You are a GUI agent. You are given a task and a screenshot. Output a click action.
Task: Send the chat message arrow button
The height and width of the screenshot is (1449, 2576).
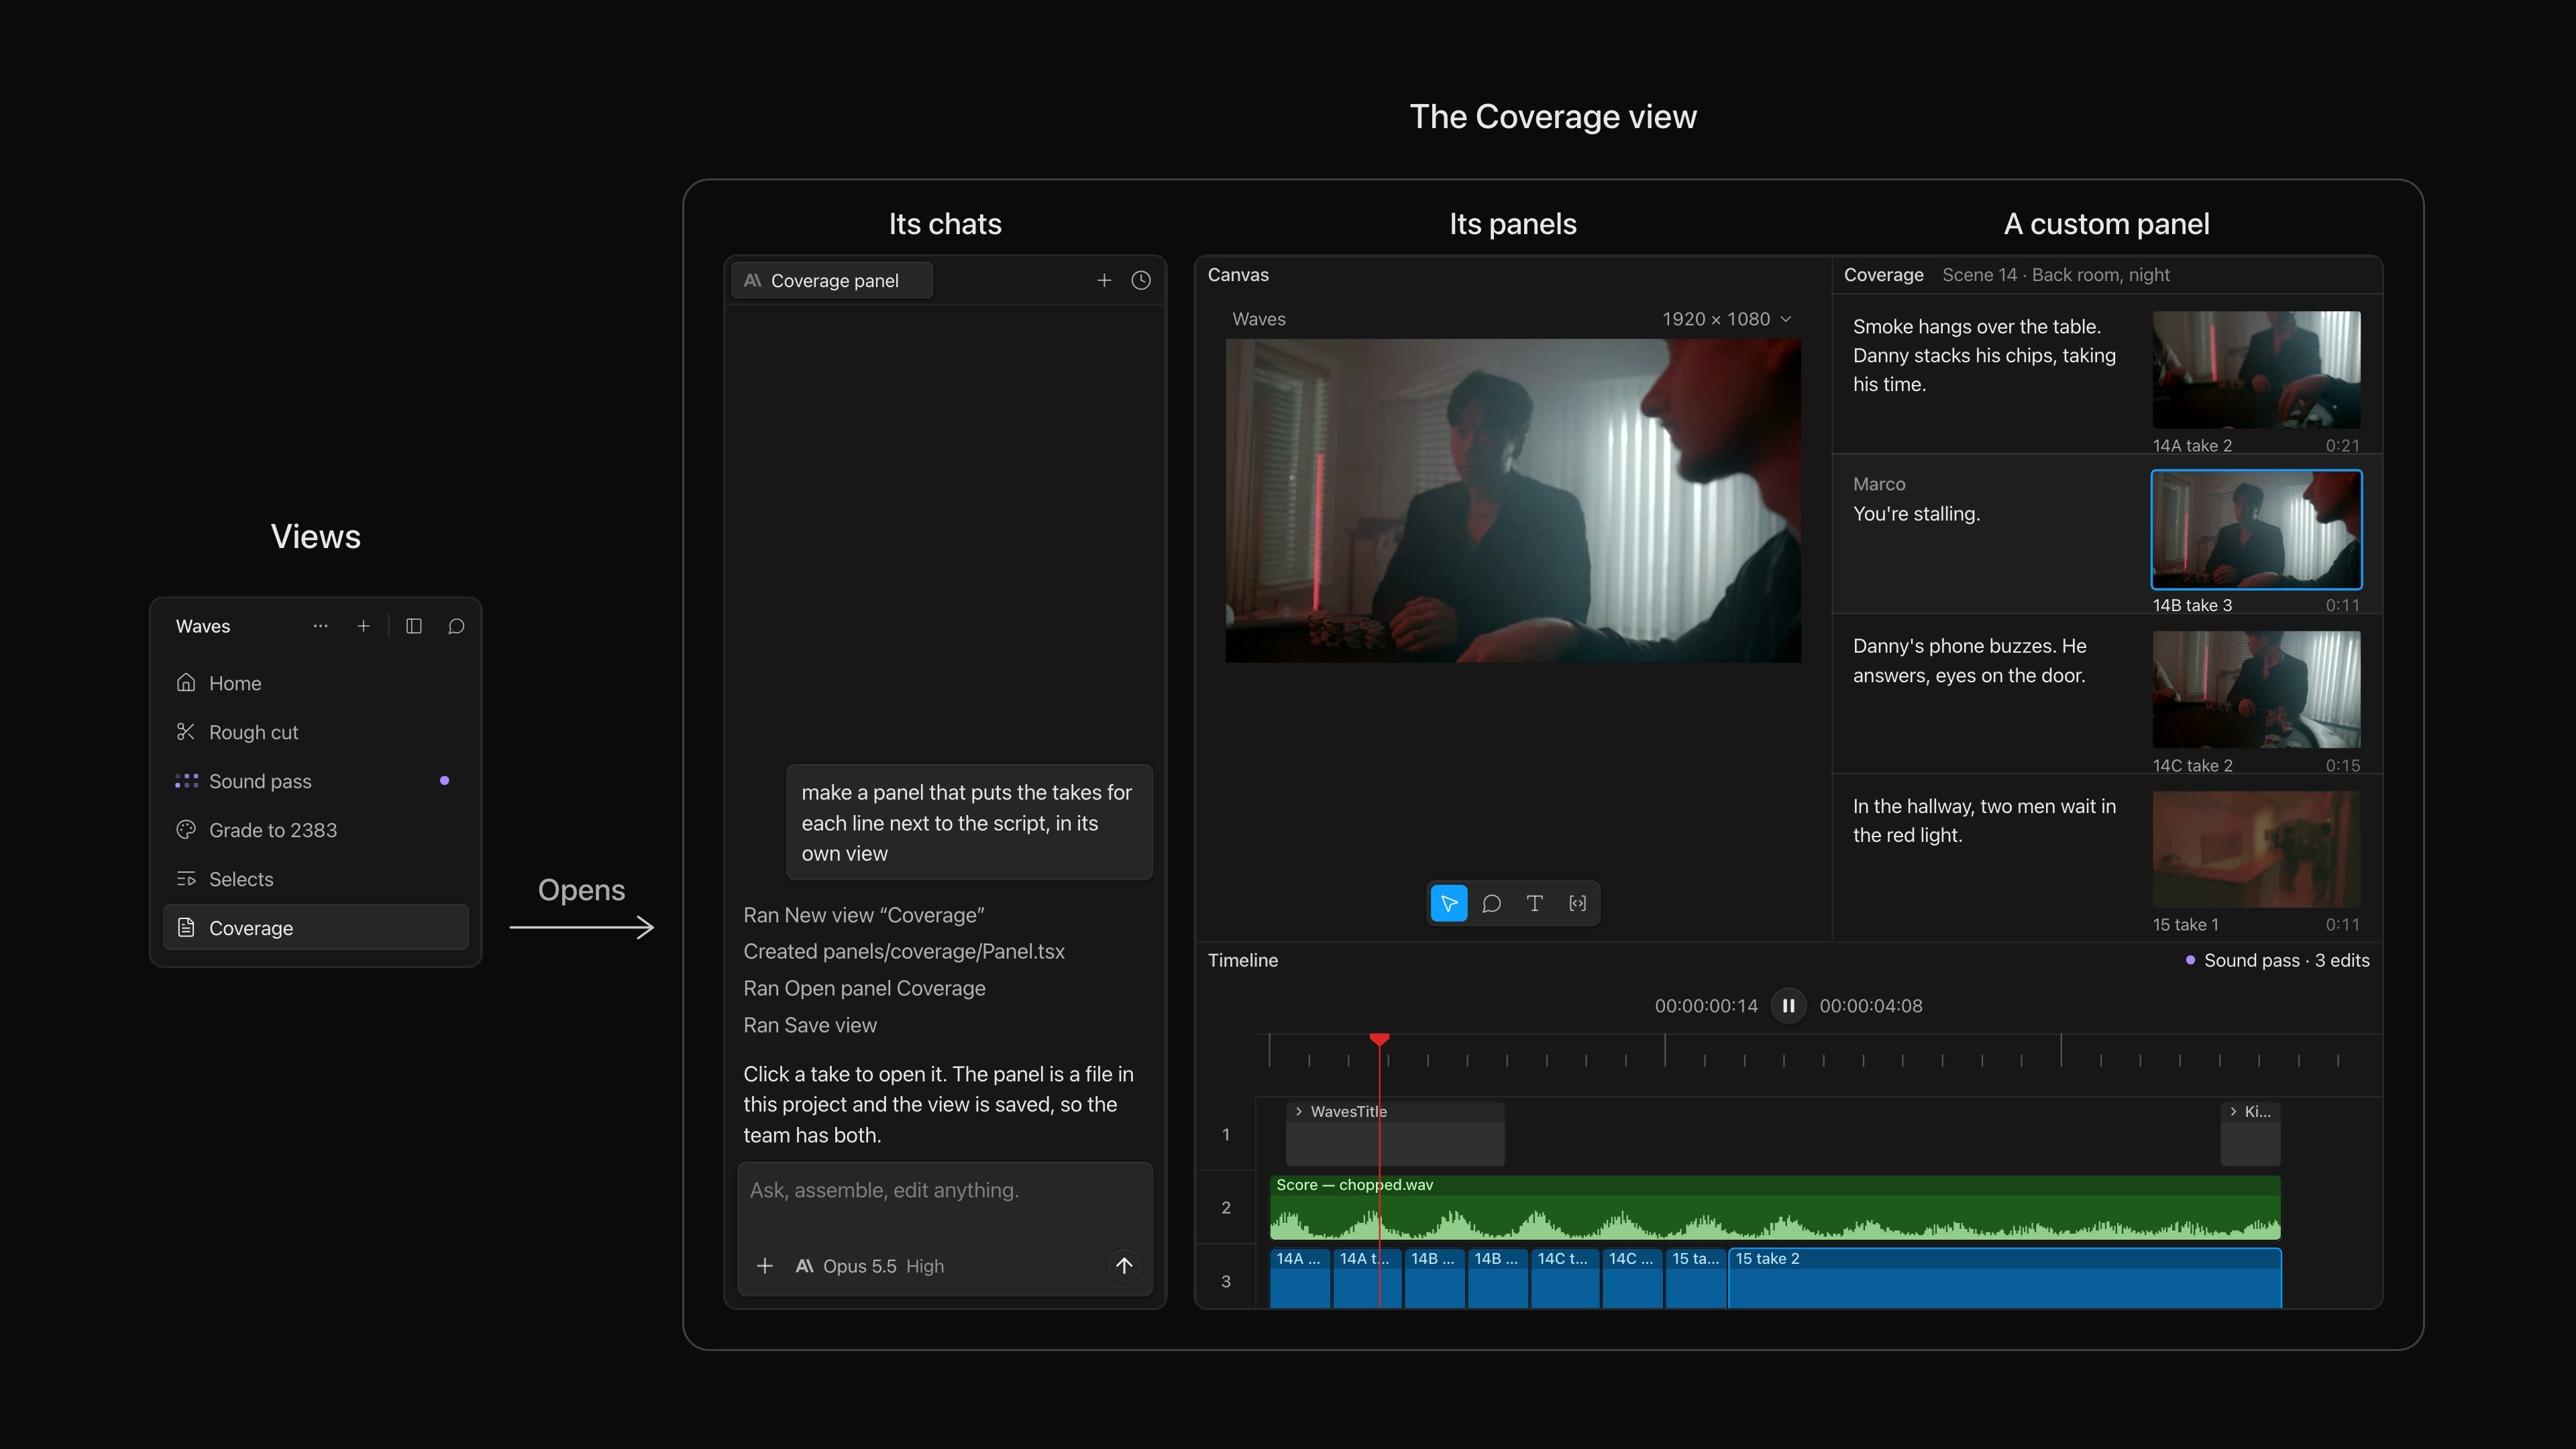(1124, 1266)
